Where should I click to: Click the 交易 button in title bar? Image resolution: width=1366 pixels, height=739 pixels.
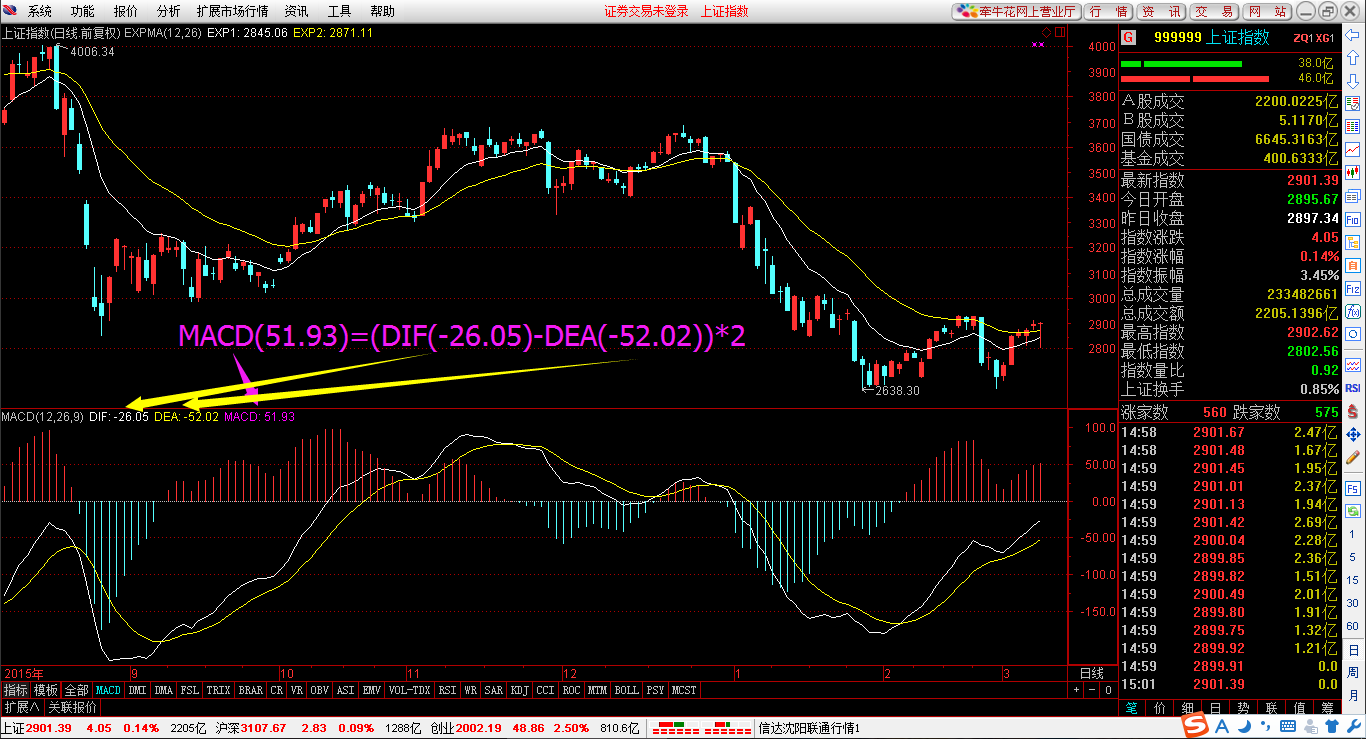tap(1214, 11)
